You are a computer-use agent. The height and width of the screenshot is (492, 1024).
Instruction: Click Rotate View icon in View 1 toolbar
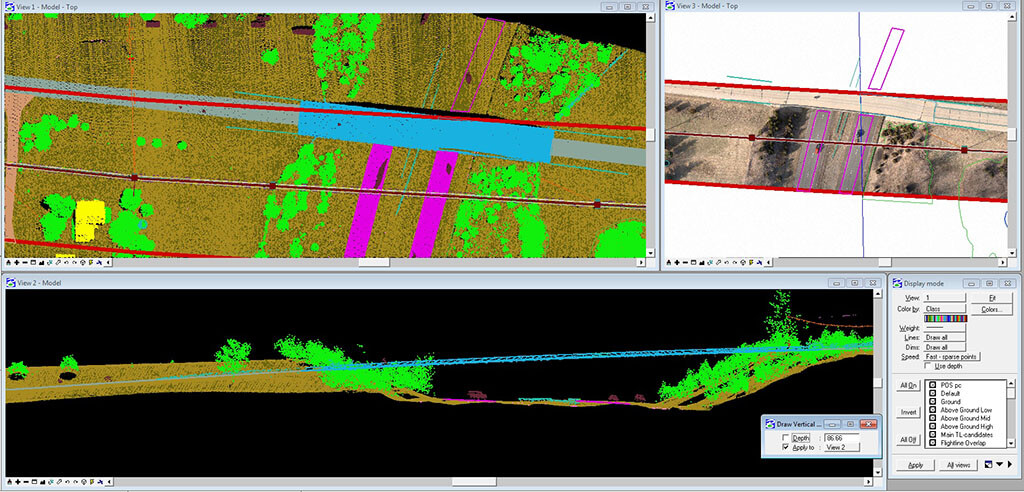tap(50, 263)
